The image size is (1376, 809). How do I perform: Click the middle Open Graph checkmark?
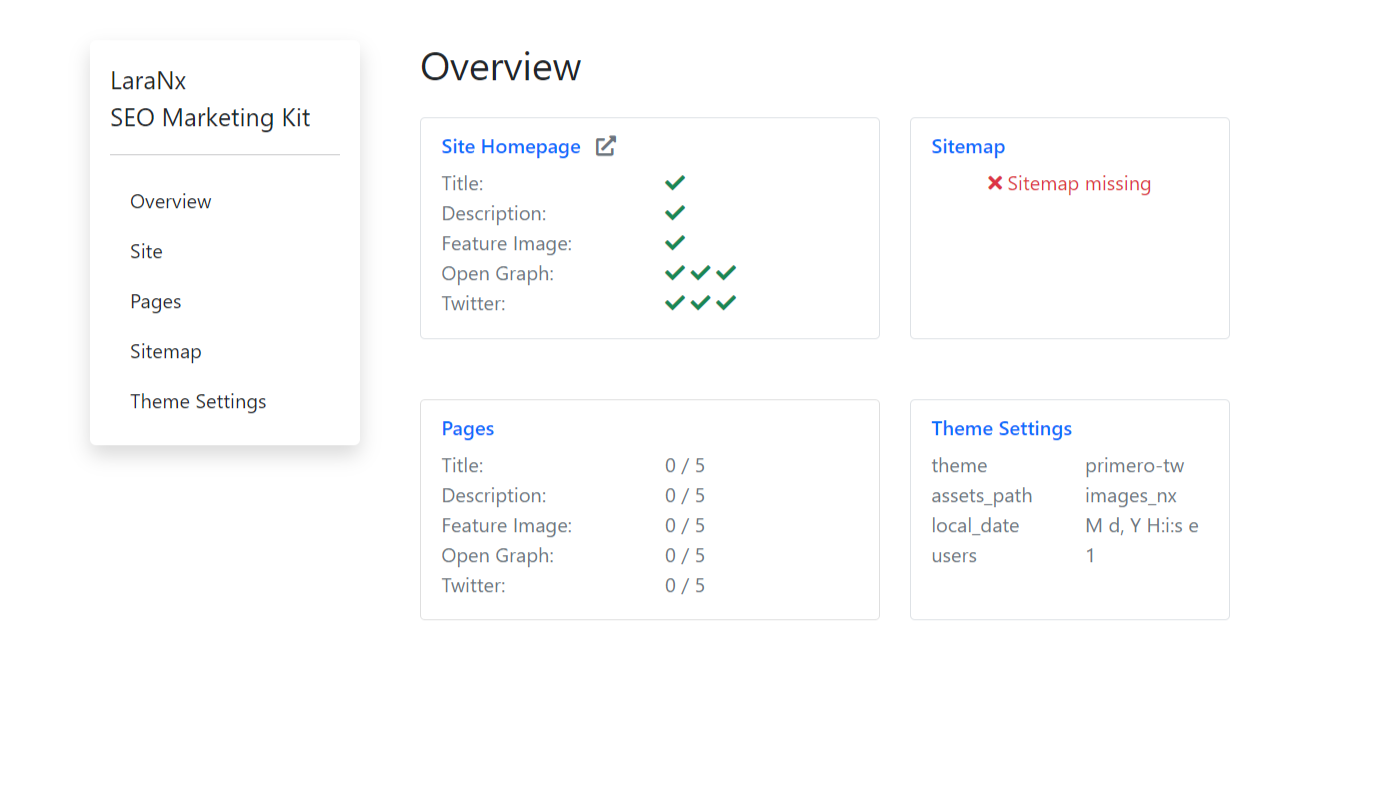point(700,272)
